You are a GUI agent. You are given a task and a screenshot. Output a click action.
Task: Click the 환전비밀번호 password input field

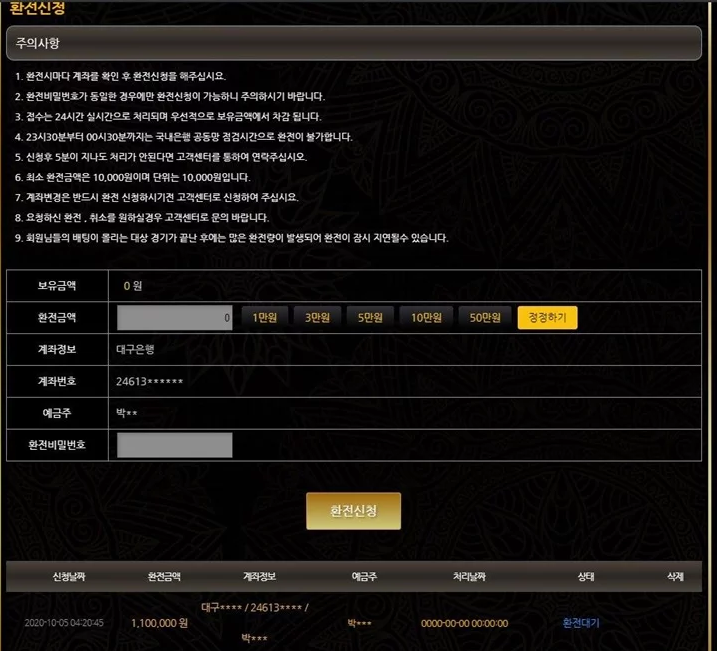(175, 446)
